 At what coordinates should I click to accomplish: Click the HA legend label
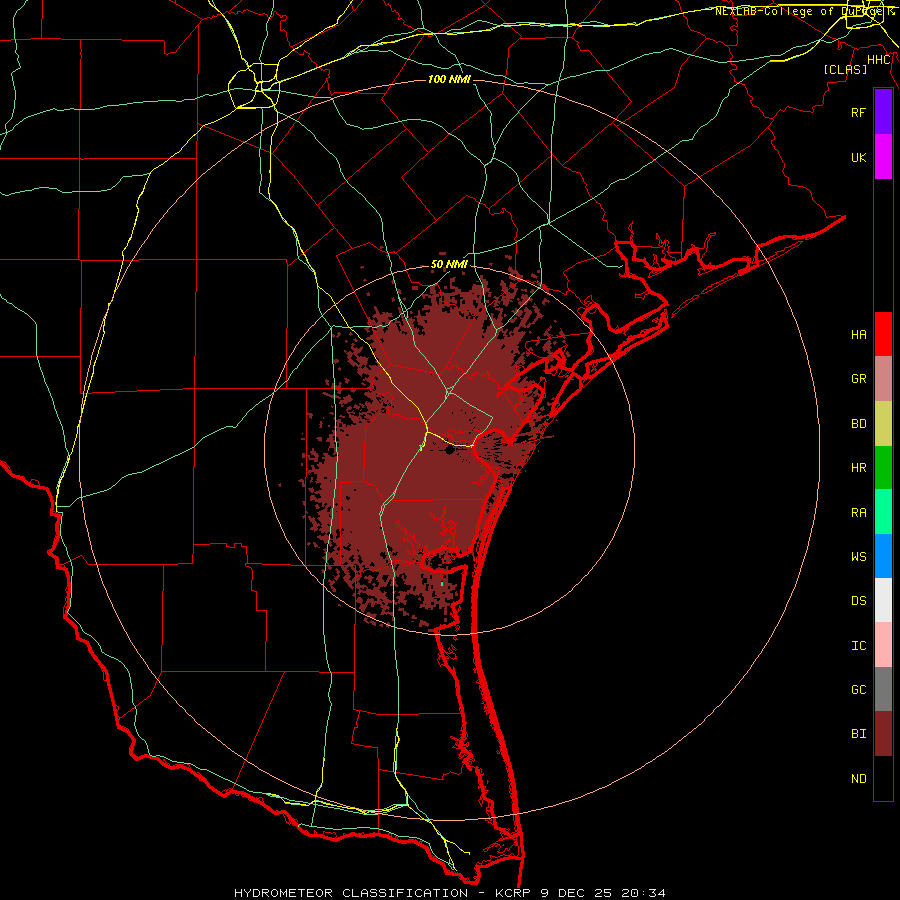[858, 334]
